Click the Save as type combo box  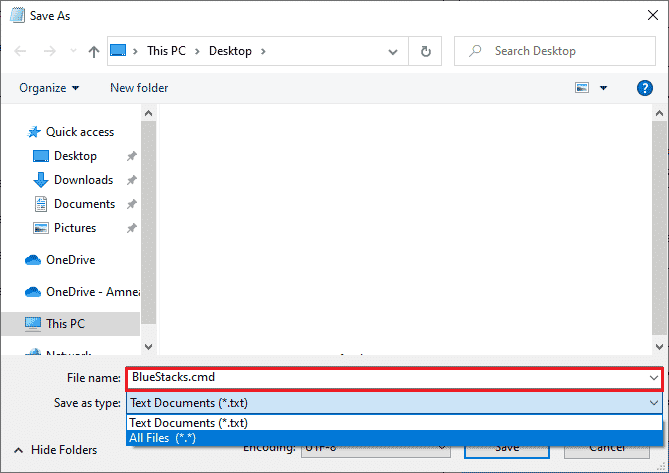click(x=394, y=403)
